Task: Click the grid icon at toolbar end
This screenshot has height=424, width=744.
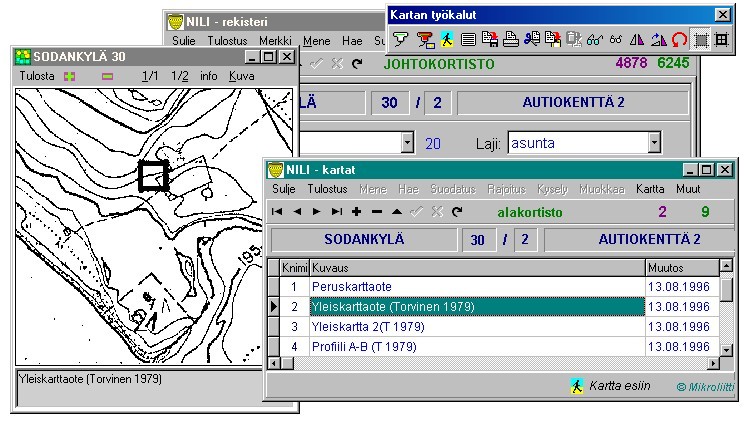Action: [722, 40]
